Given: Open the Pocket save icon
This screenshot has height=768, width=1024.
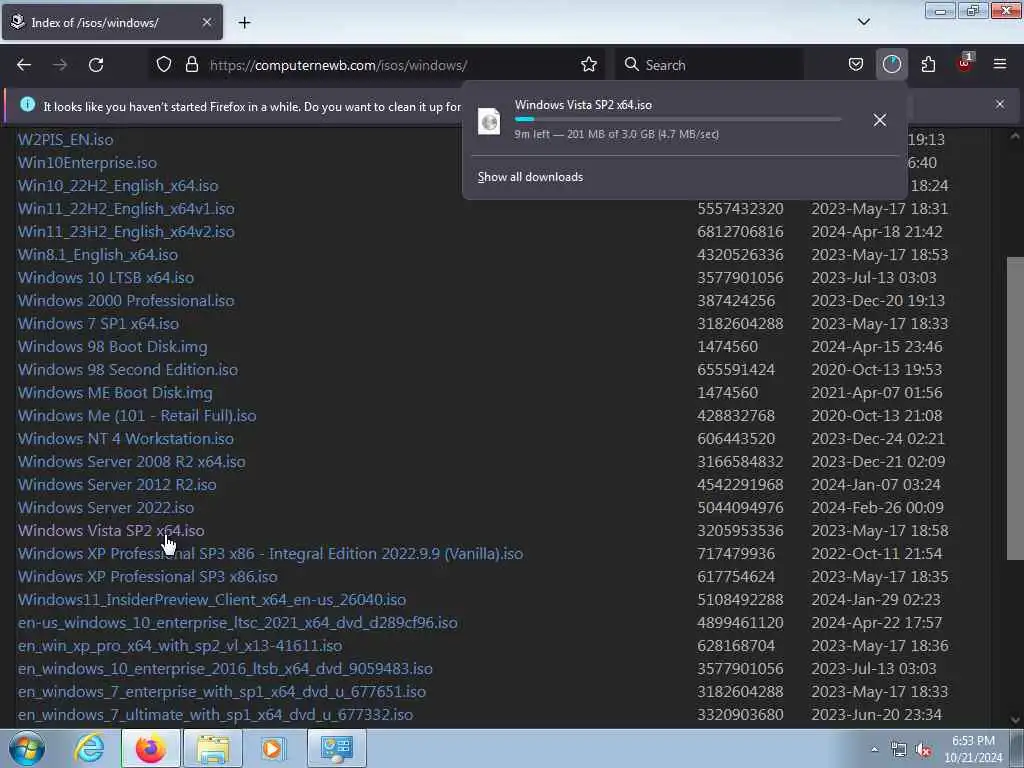Looking at the screenshot, I should coord(856,65).
